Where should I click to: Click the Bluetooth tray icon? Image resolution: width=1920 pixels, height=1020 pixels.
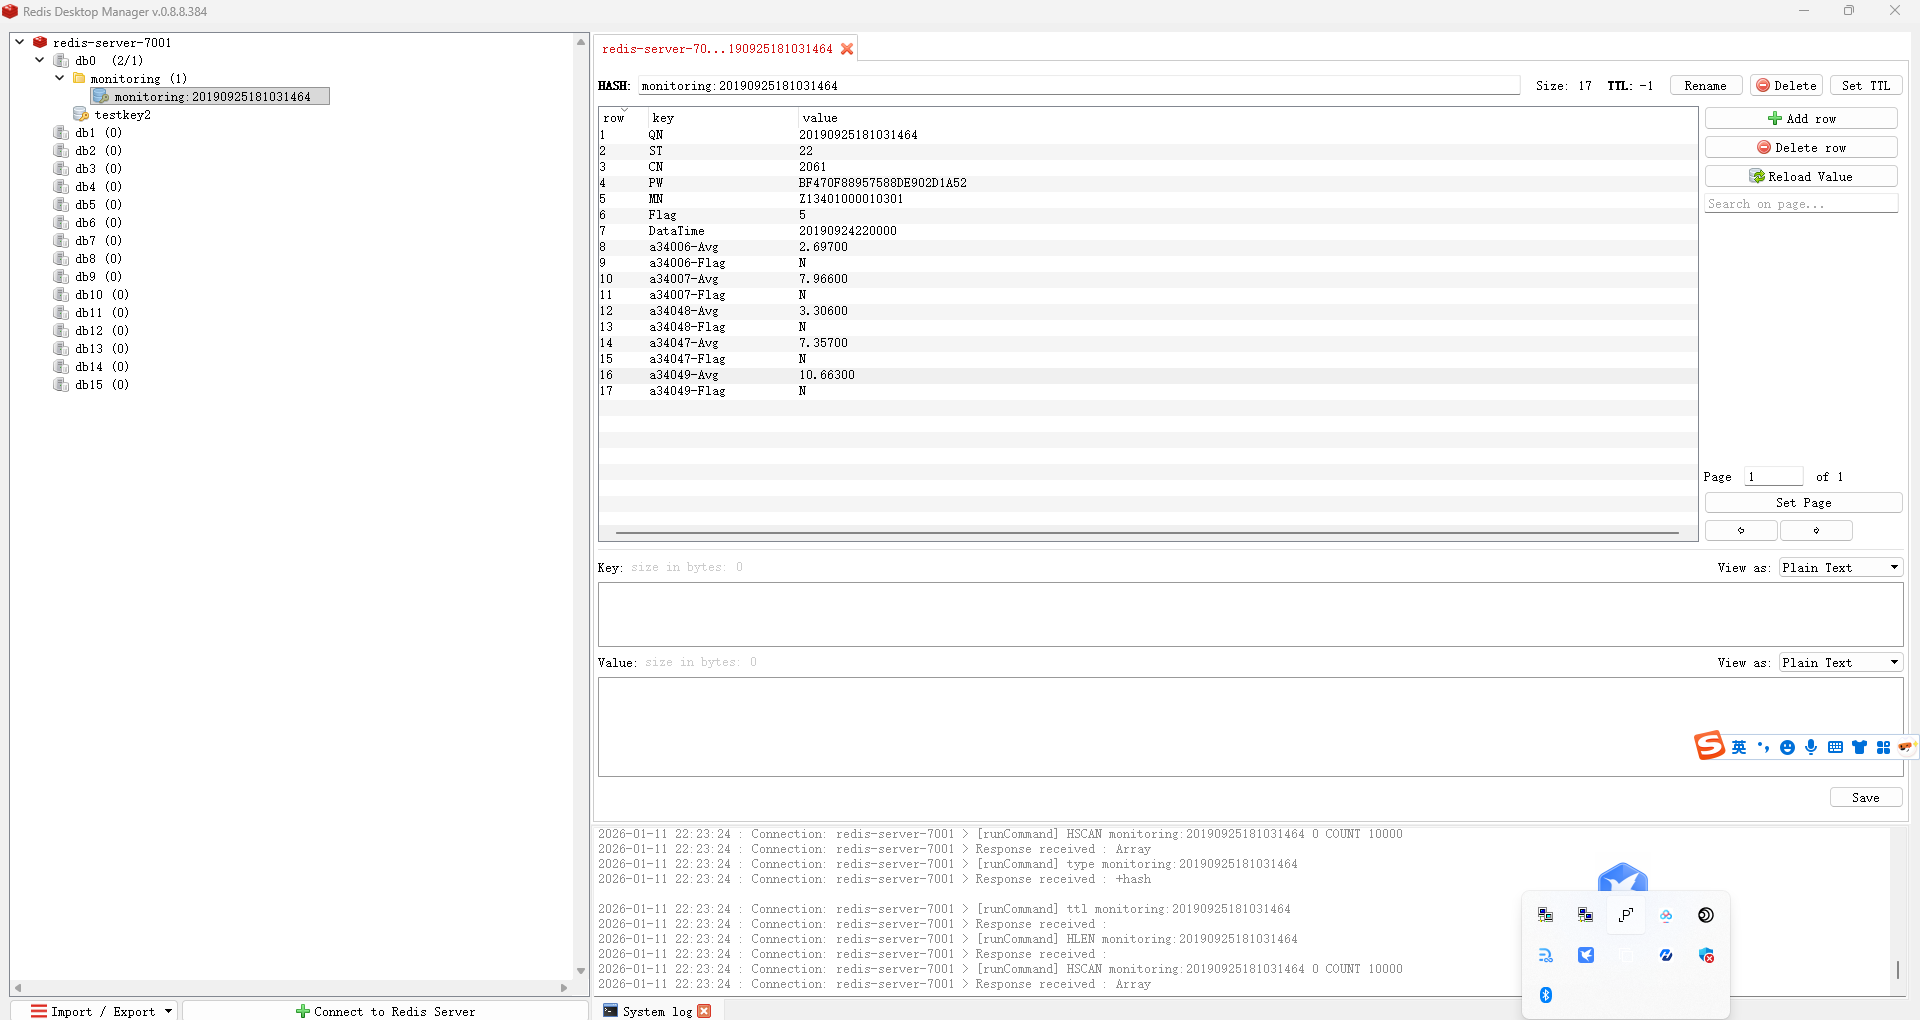1546,995
